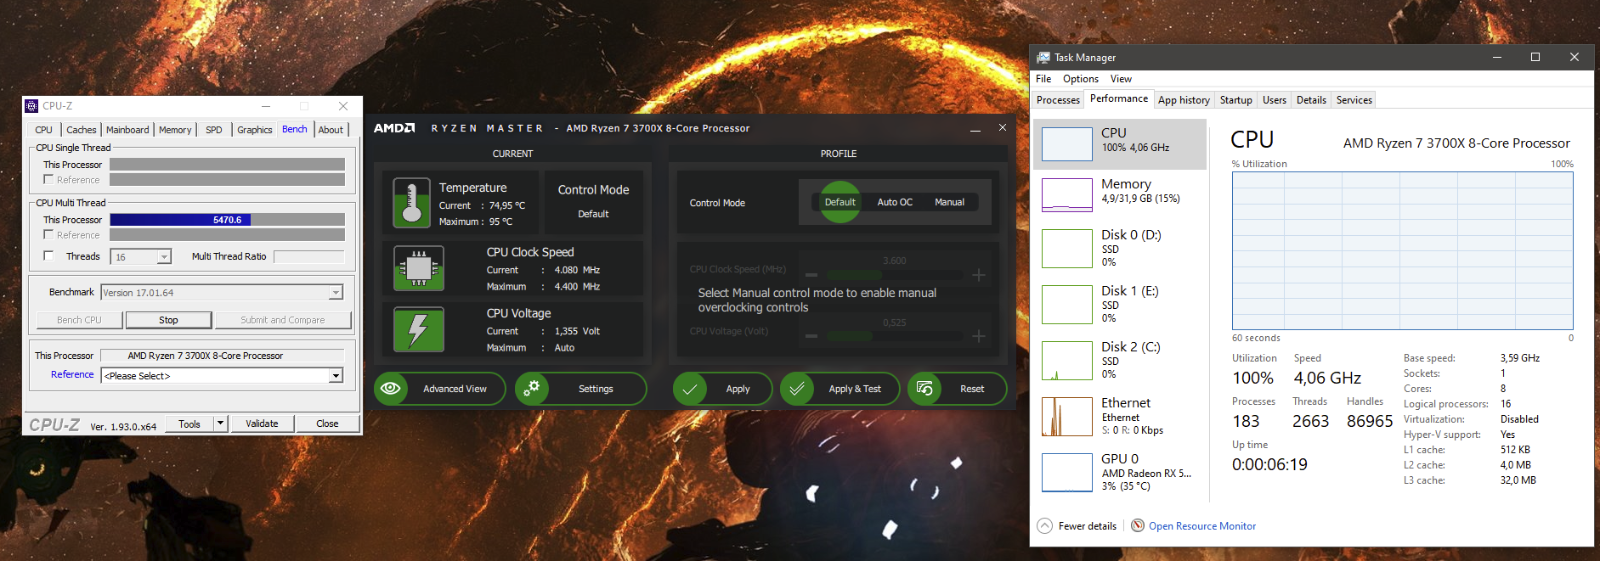Click the lightning bolt CPU voltage icon
The height and width of the screenshot is (561, 1600).
tap(419, 330)
